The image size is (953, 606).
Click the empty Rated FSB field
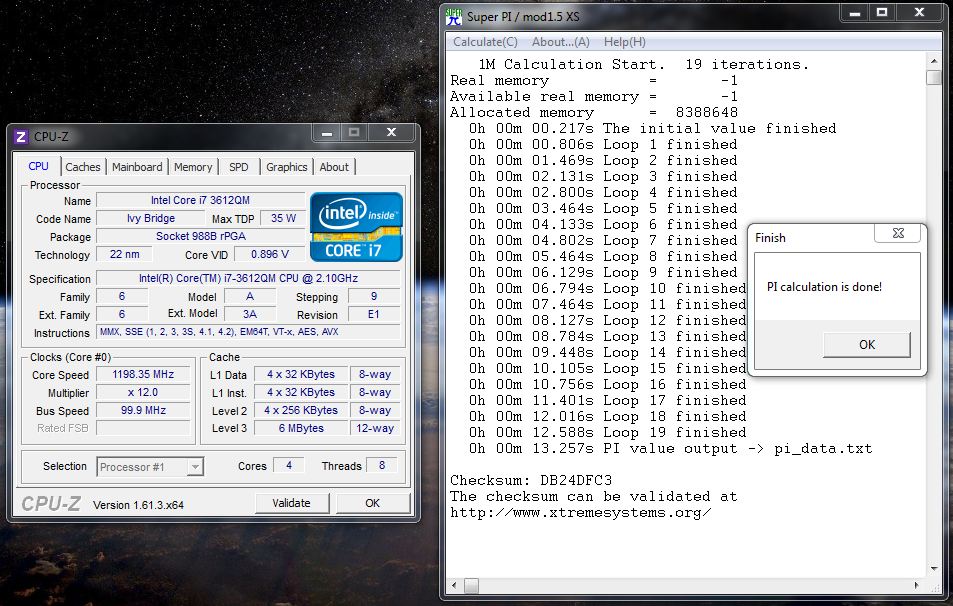pyautogui.click(x=143, y=428)
